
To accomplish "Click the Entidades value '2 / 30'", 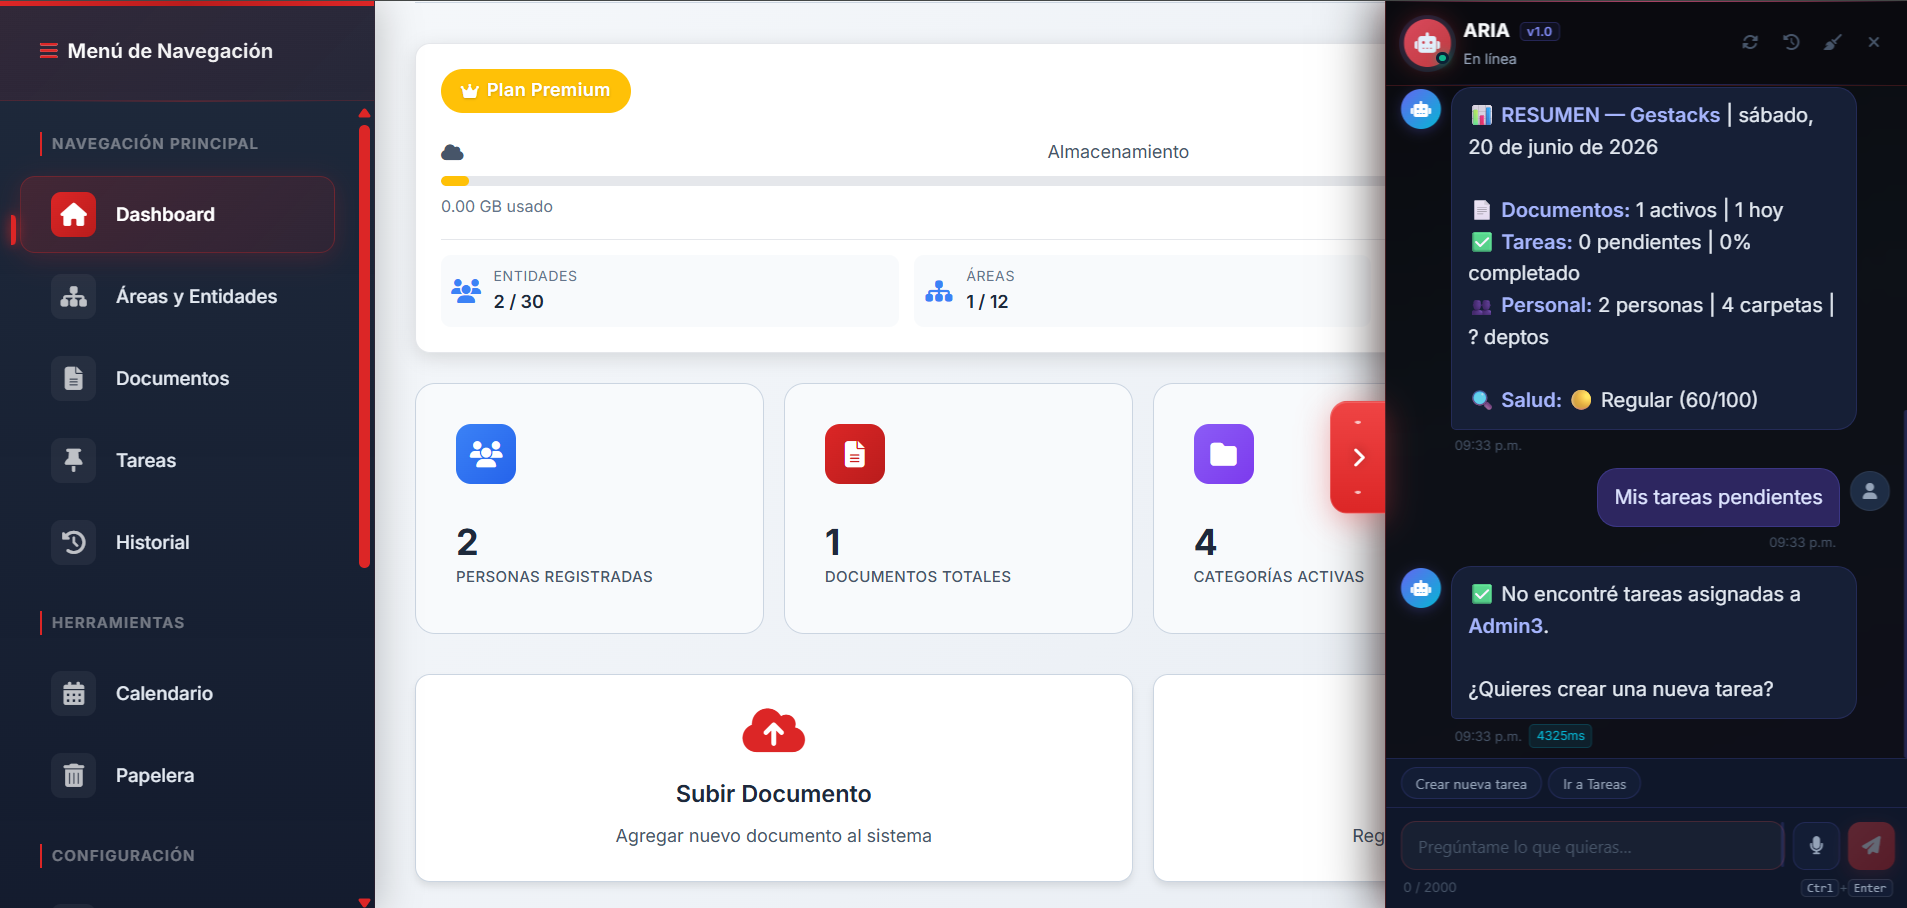I will pyautogui.click(x=518, y=302).
